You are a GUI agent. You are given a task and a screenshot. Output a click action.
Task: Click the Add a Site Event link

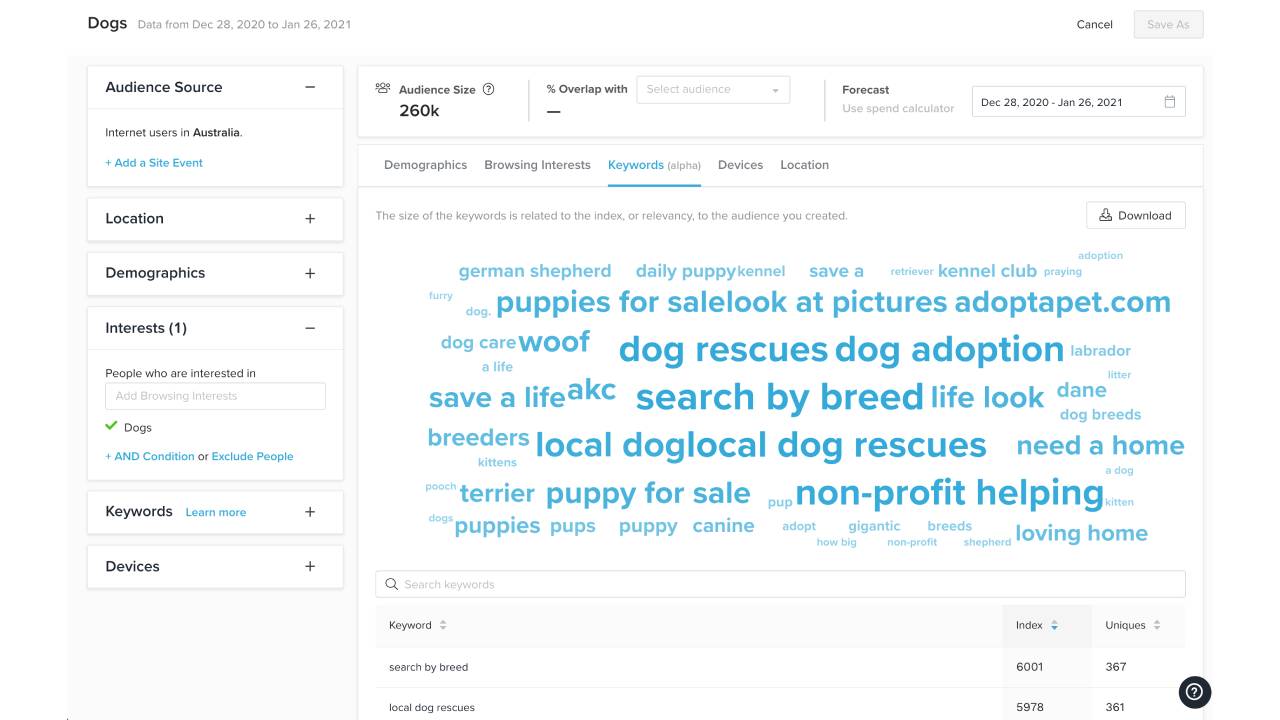pyautogui.click(x=154, y=163)
